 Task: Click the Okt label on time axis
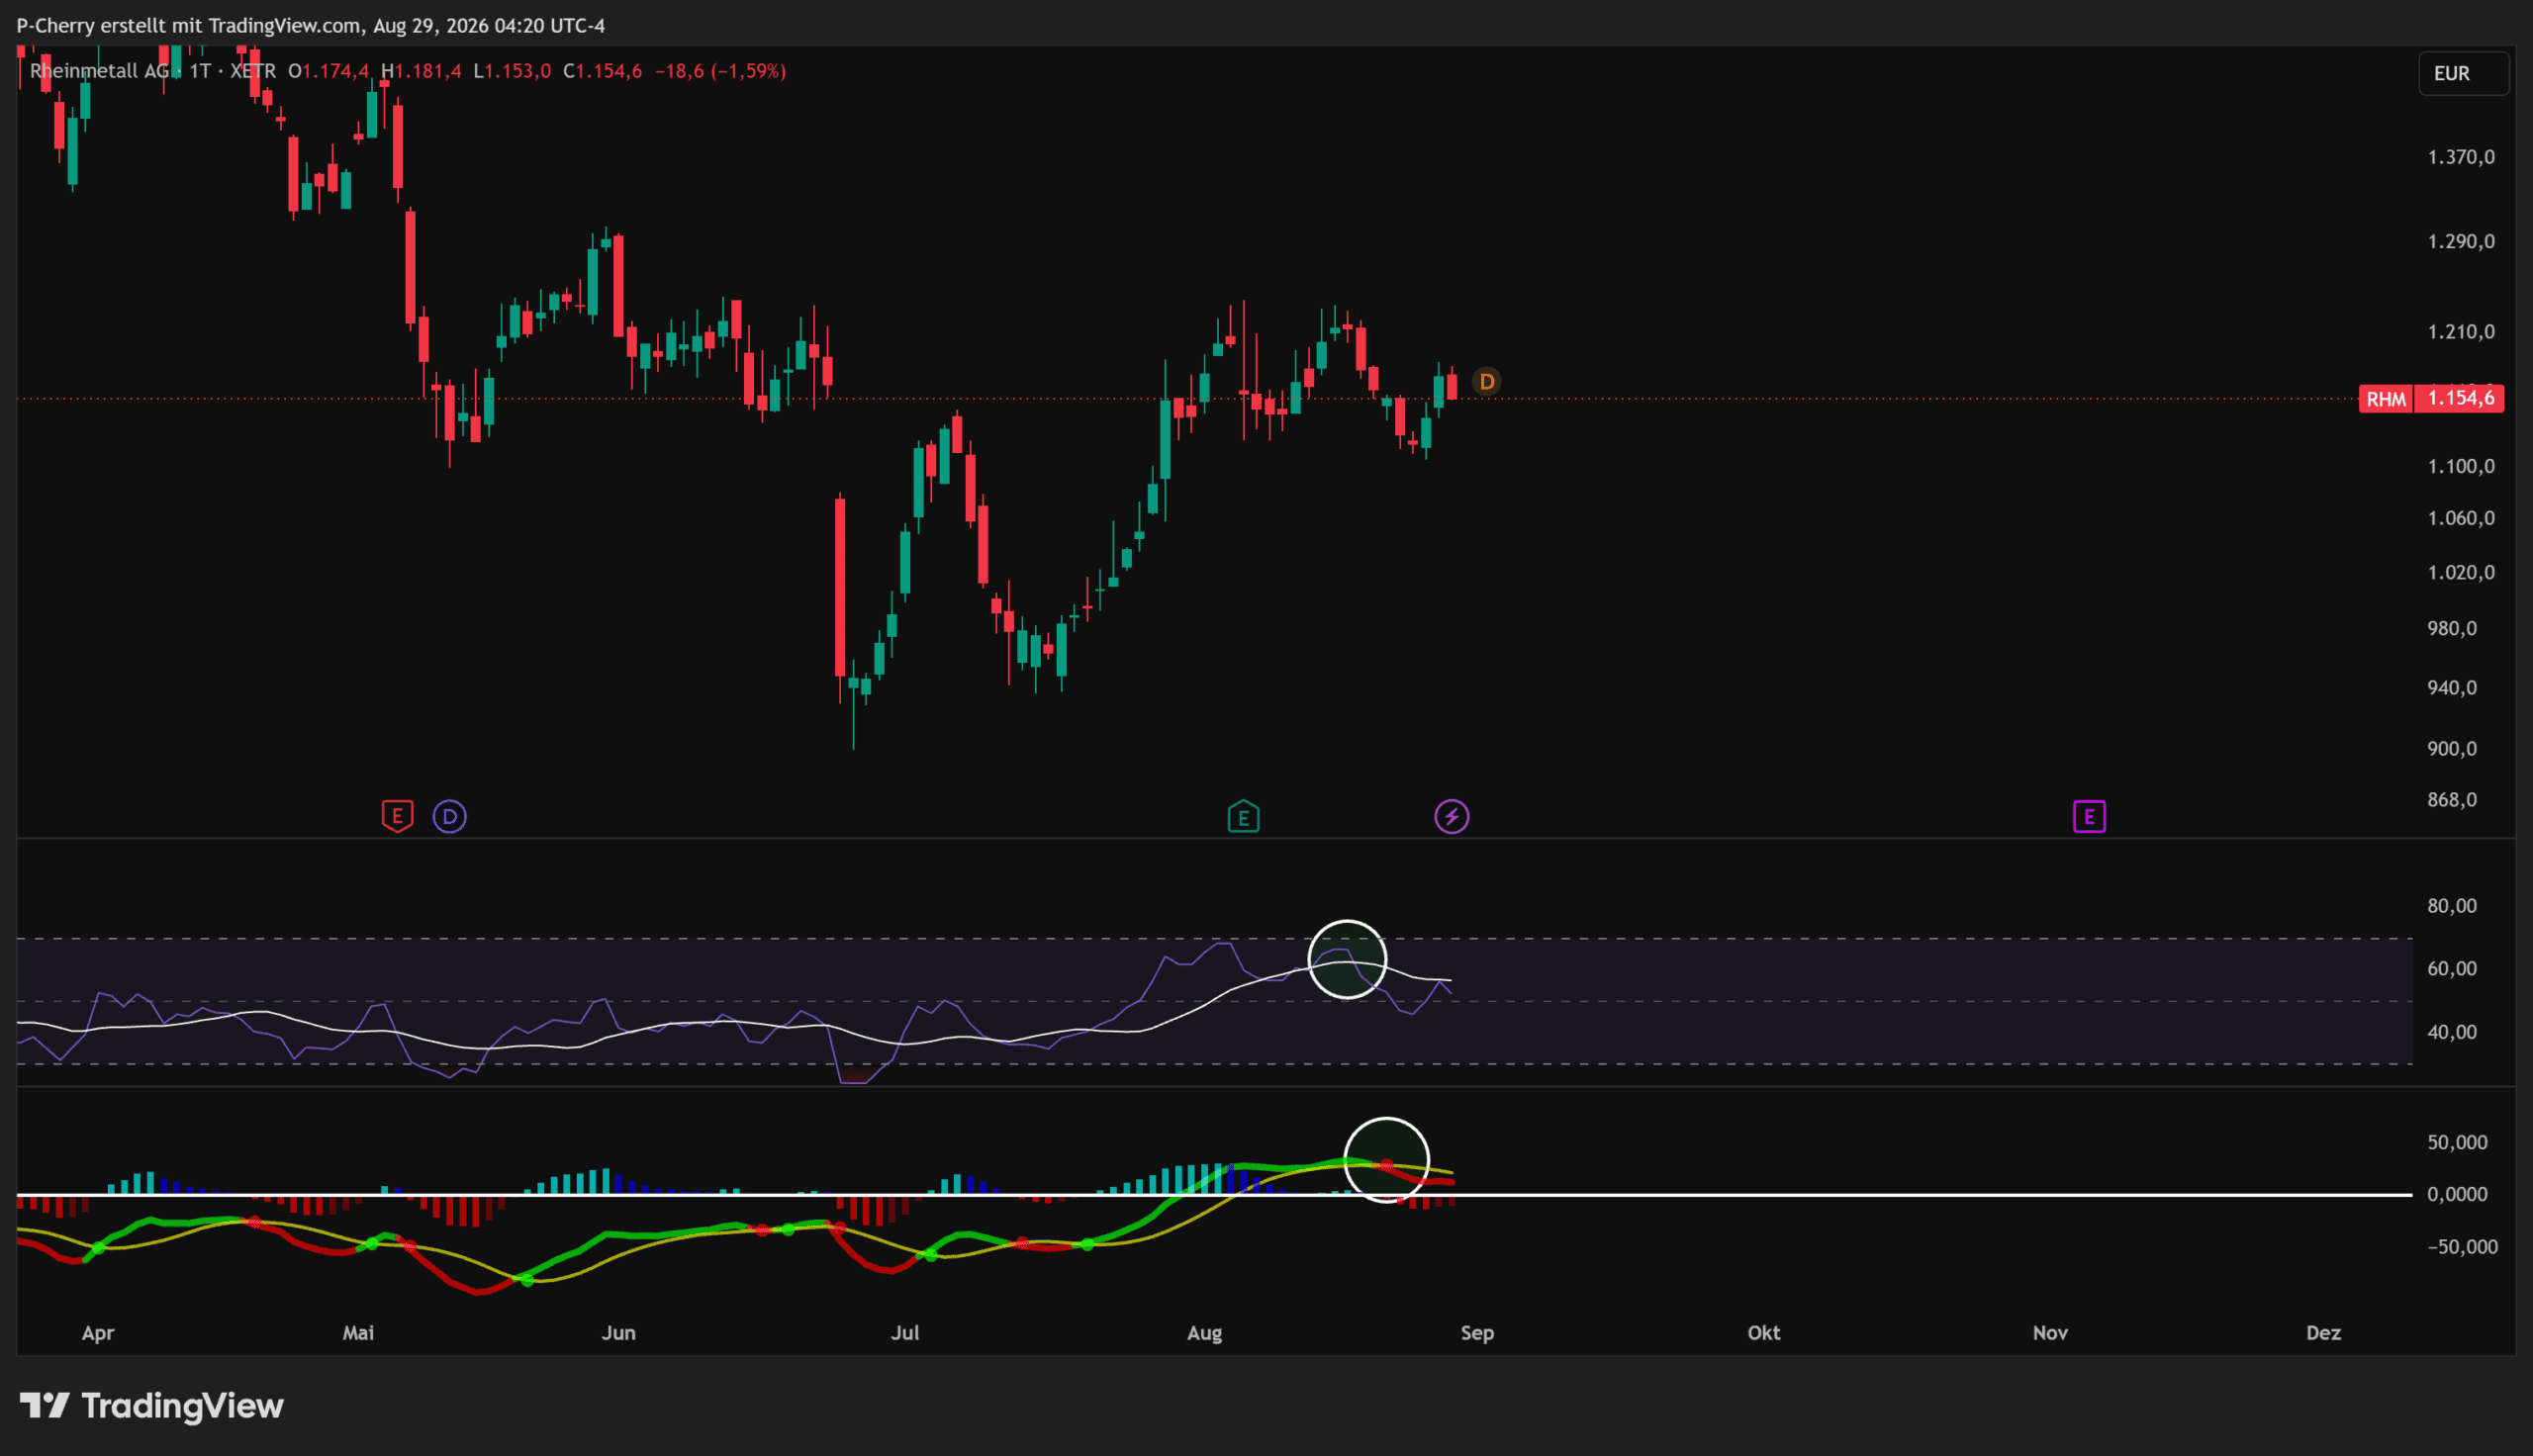click(x=1764, y=1333)
